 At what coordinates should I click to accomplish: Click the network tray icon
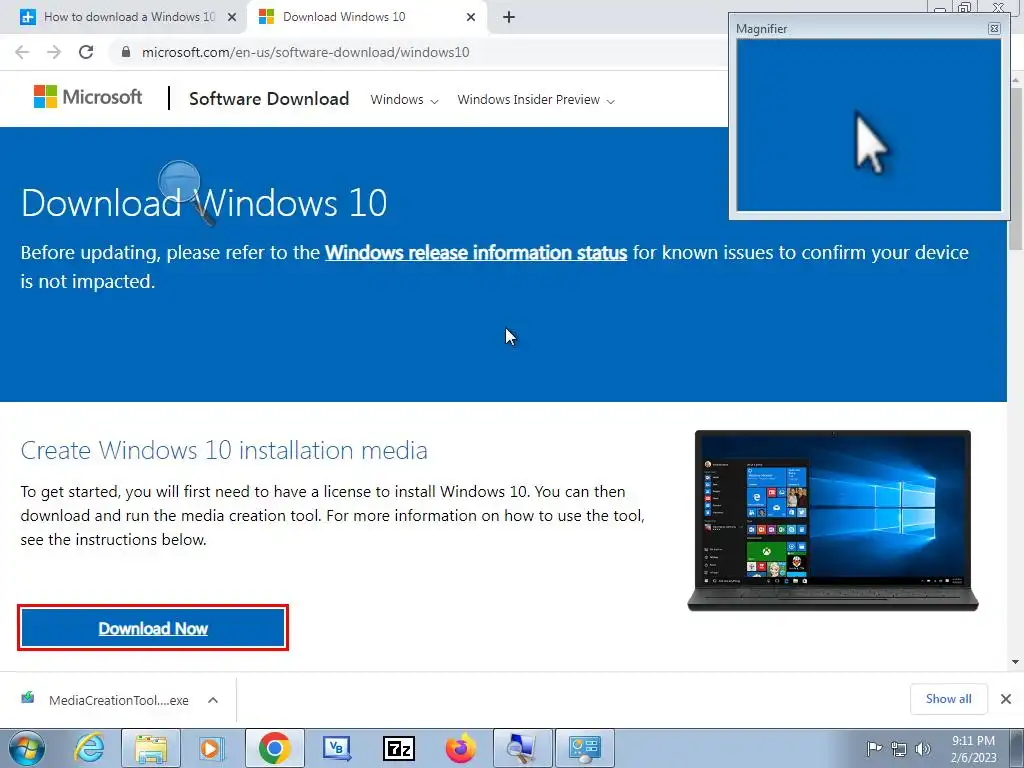coord(899,749)
